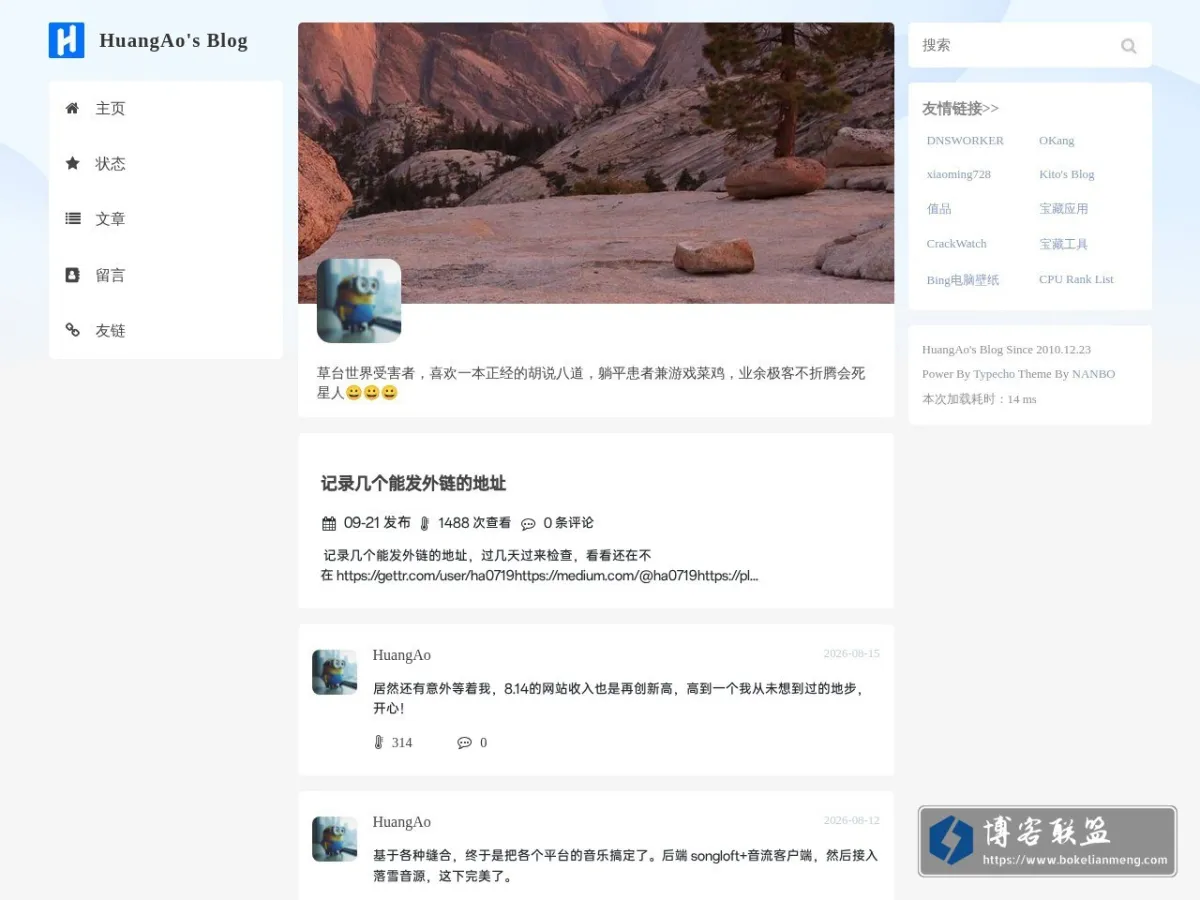Image resolution: width=1200 pixels, height=900 pixels.
Task: Click HuangAo author name in 2026-08-15 post
Action: (402, 655)
